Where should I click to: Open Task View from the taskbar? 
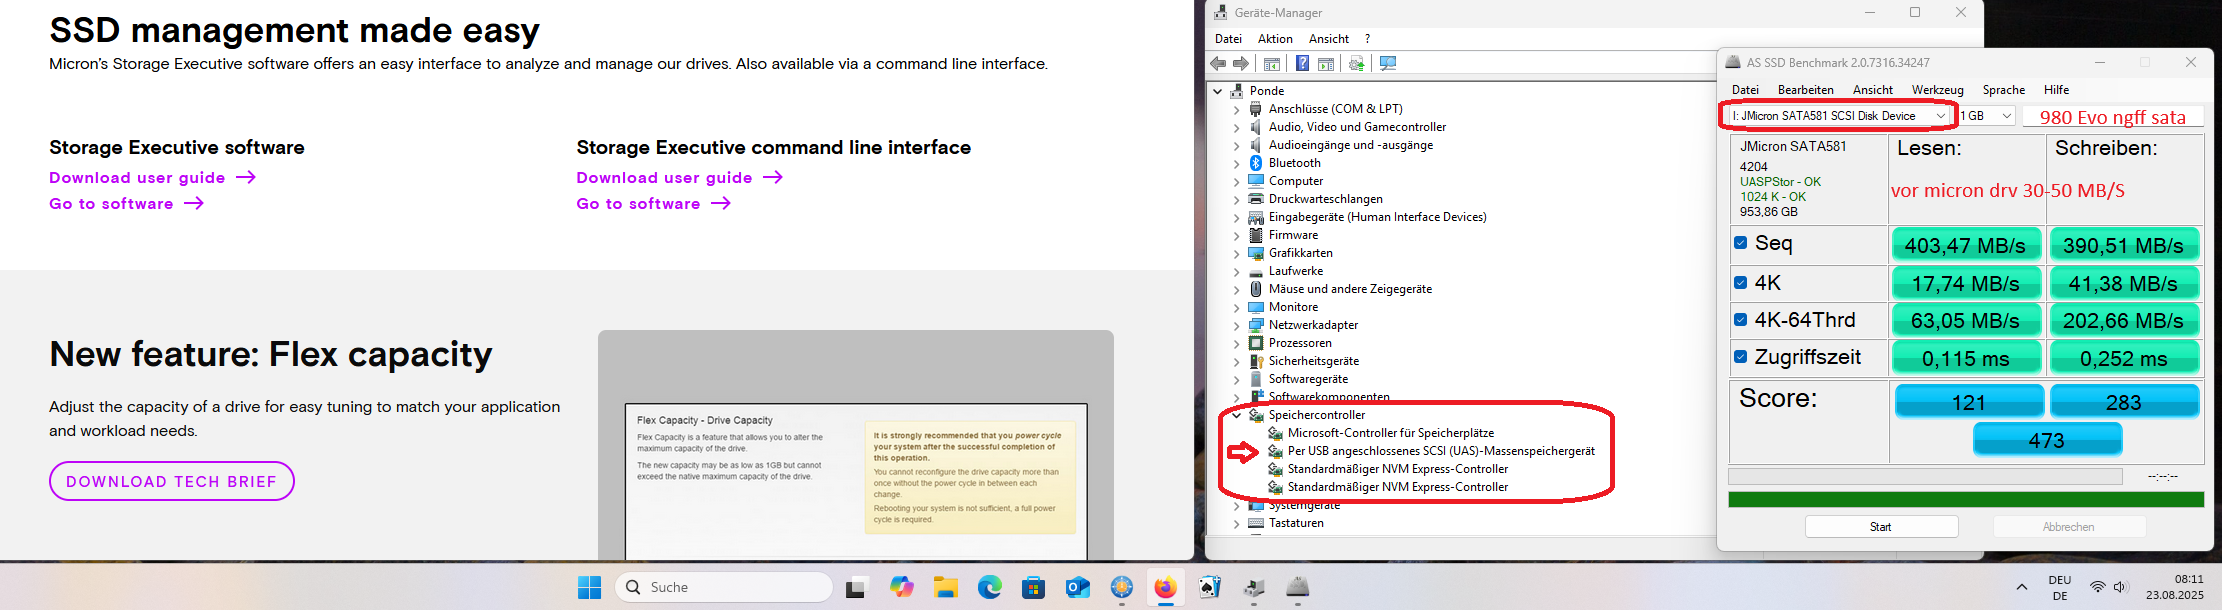(x=855, y=587)
